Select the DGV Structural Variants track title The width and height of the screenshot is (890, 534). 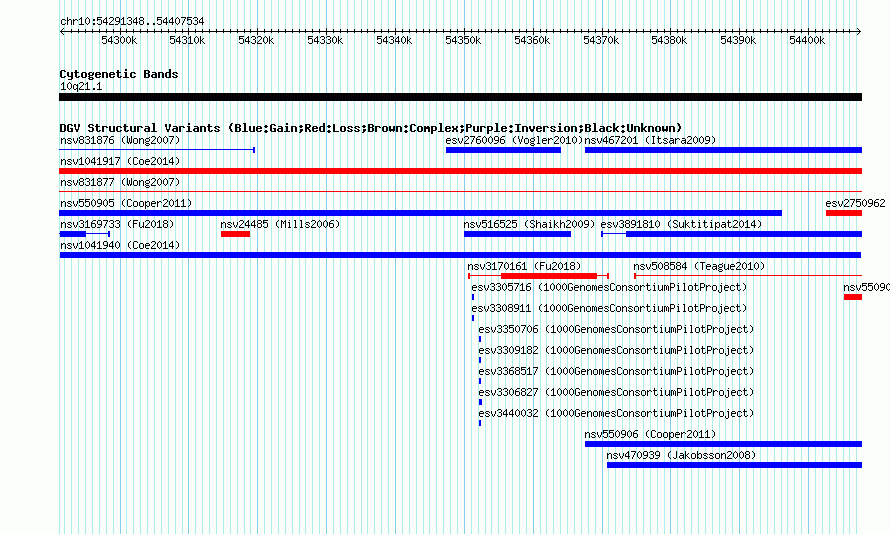tap(371, 128)
